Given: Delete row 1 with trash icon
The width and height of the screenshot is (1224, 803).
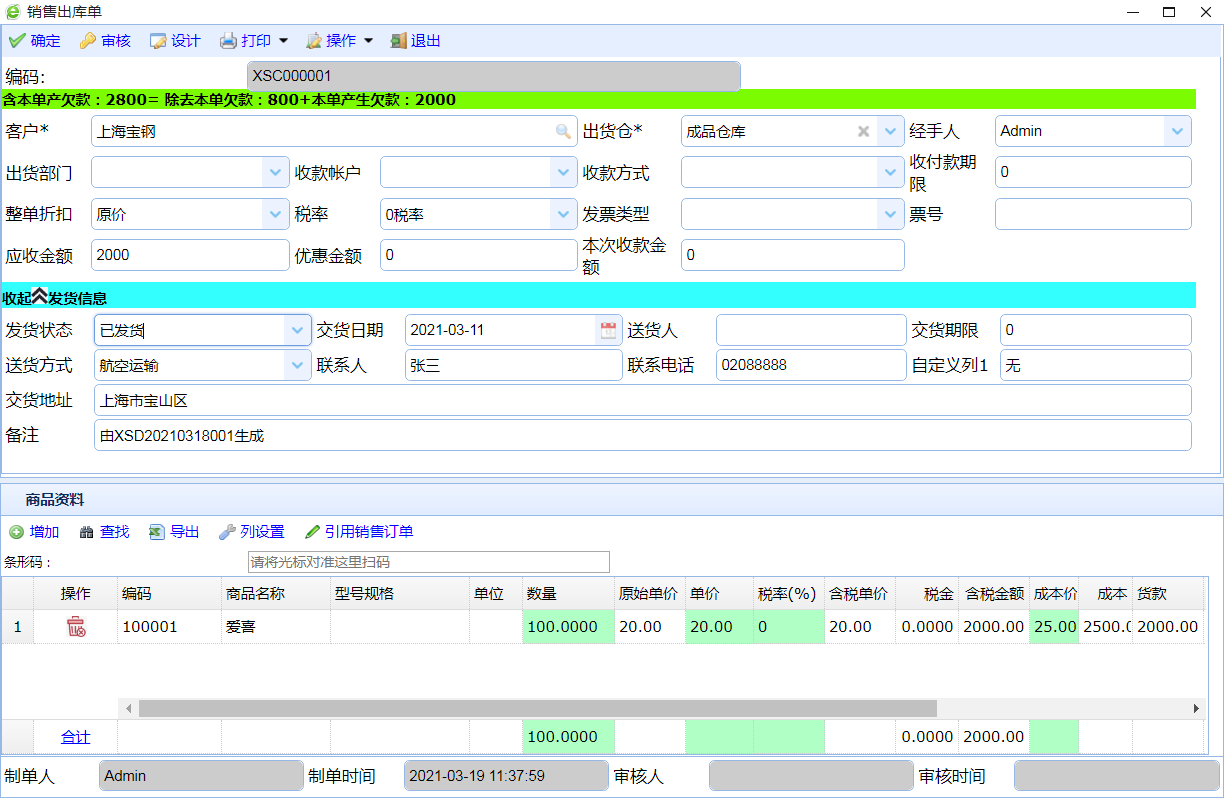Looking at the screenshot, I should [76, 627].
